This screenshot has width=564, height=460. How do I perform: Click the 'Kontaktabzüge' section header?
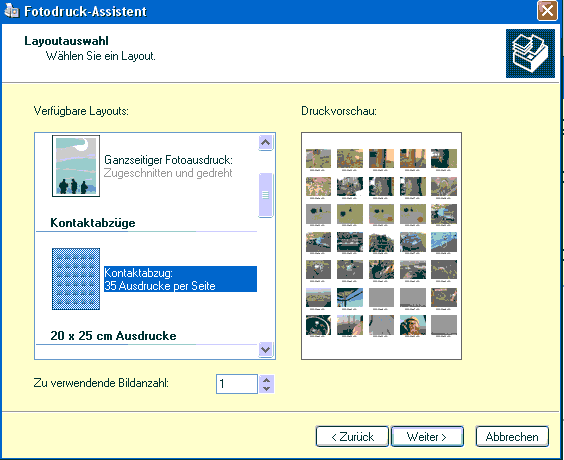[93, 223]
